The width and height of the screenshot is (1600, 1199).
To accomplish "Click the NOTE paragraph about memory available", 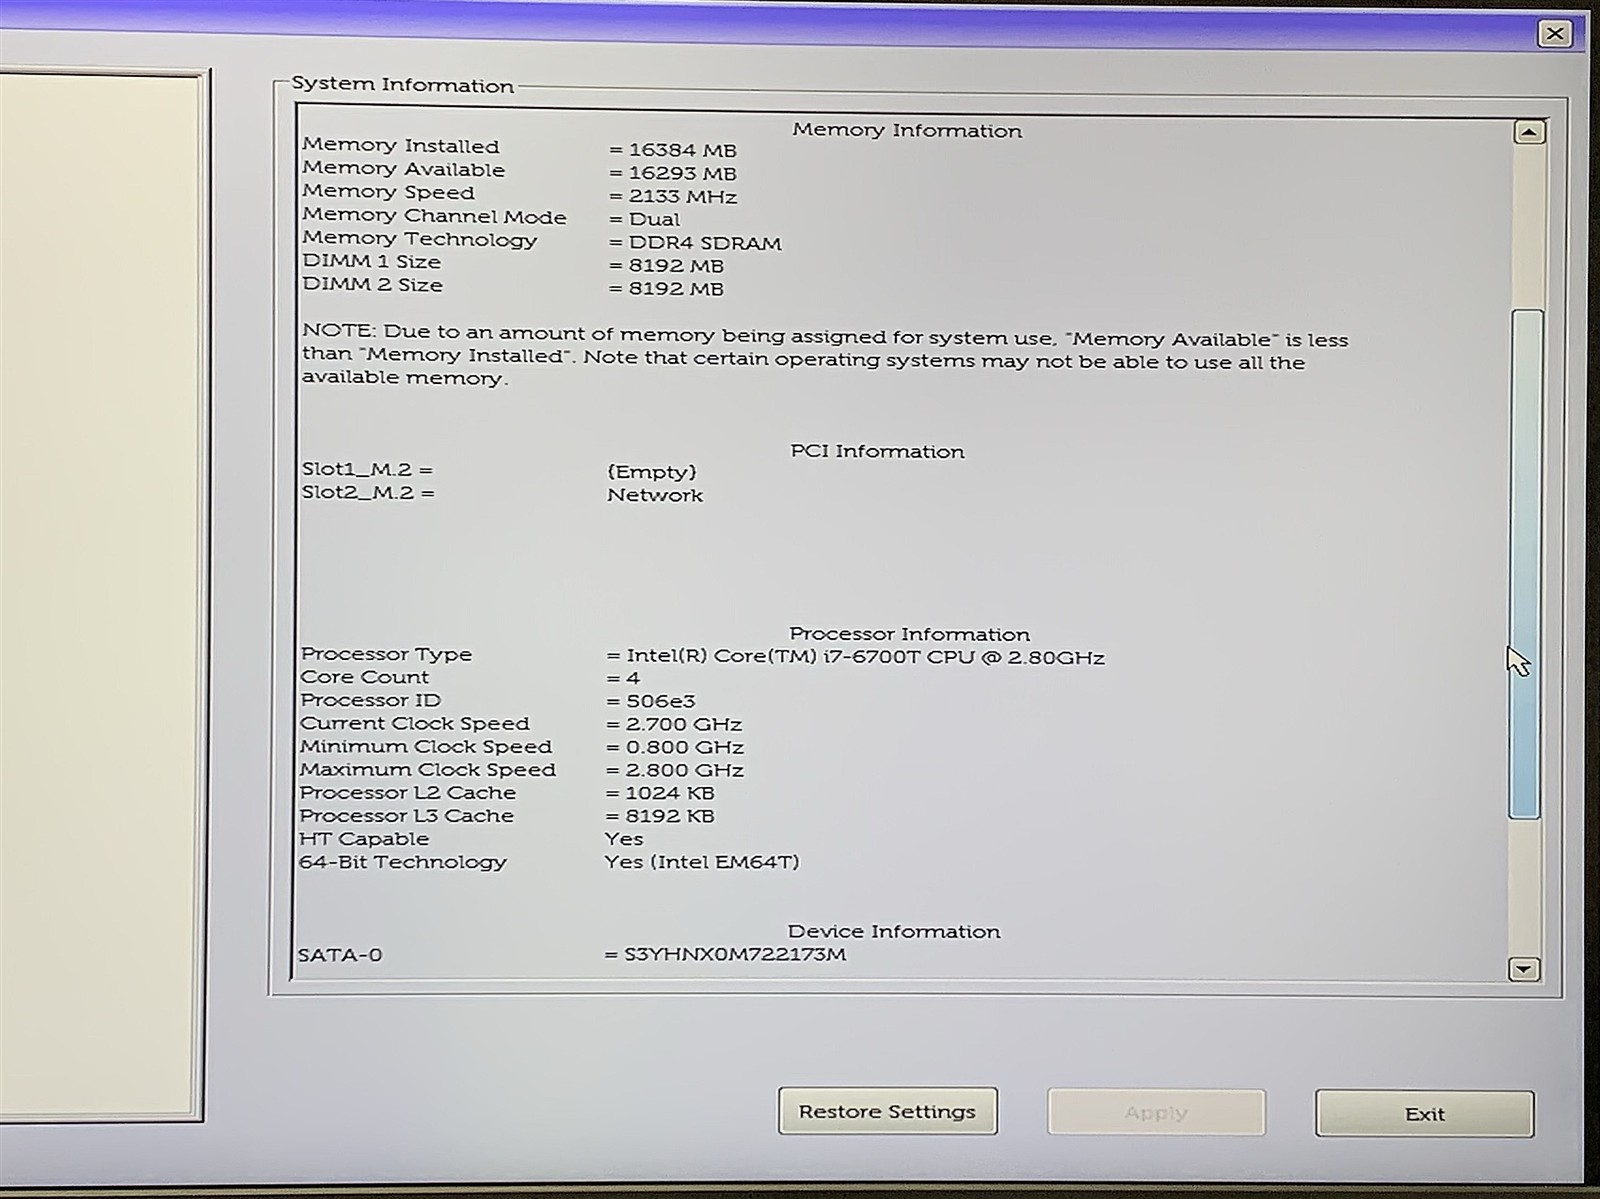I will pos(824,357).
